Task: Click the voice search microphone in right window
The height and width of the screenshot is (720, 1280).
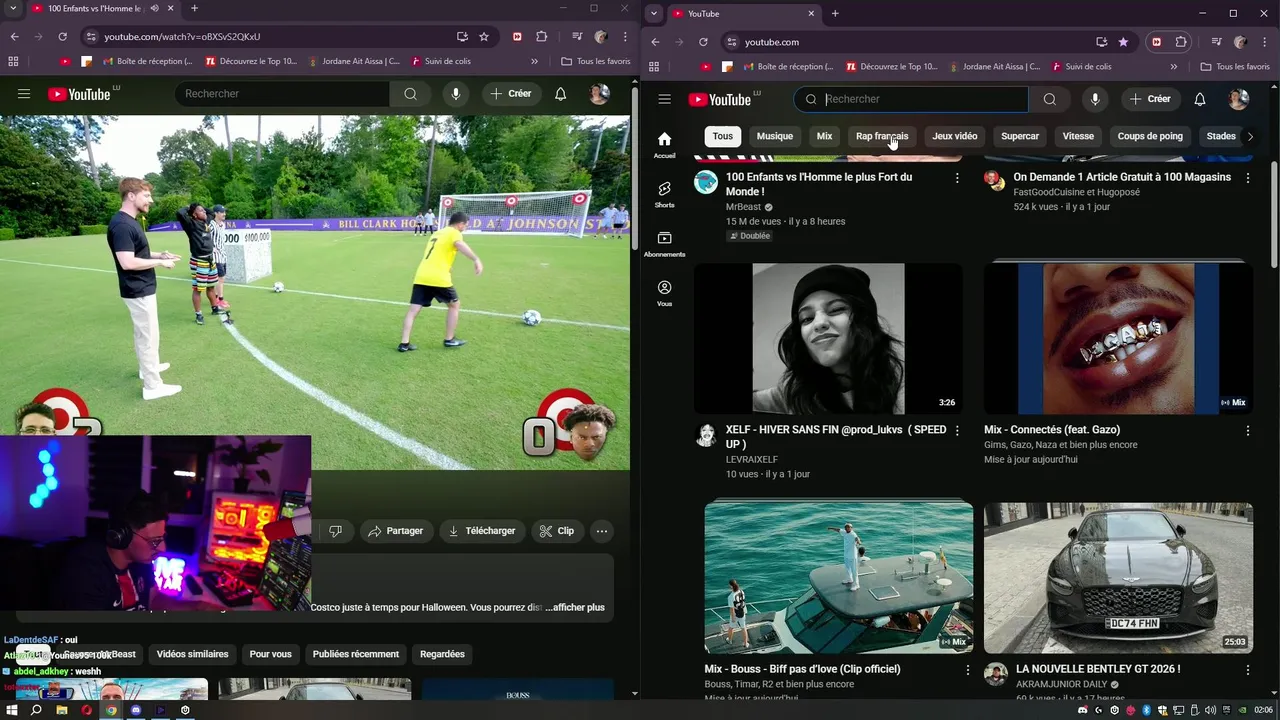Action: (x=1095, y=99)
